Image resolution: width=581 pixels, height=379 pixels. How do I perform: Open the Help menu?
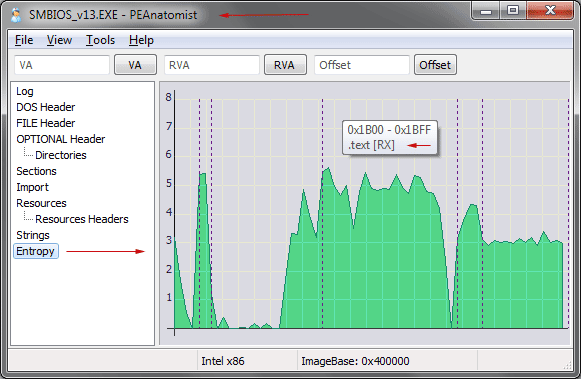pyautogui.click(x=141, y=40)
